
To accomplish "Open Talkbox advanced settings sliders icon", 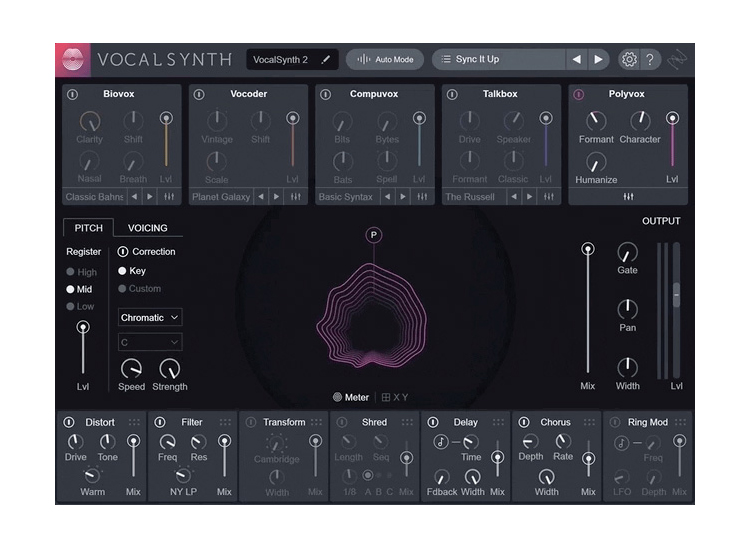I will coord(549,197).
